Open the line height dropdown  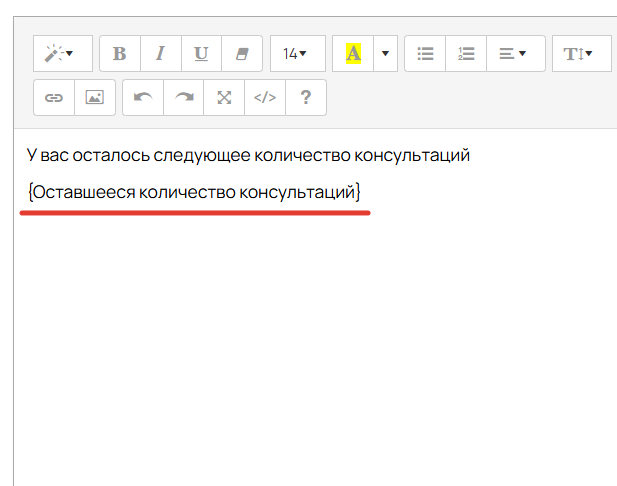[x=582, y=54]
